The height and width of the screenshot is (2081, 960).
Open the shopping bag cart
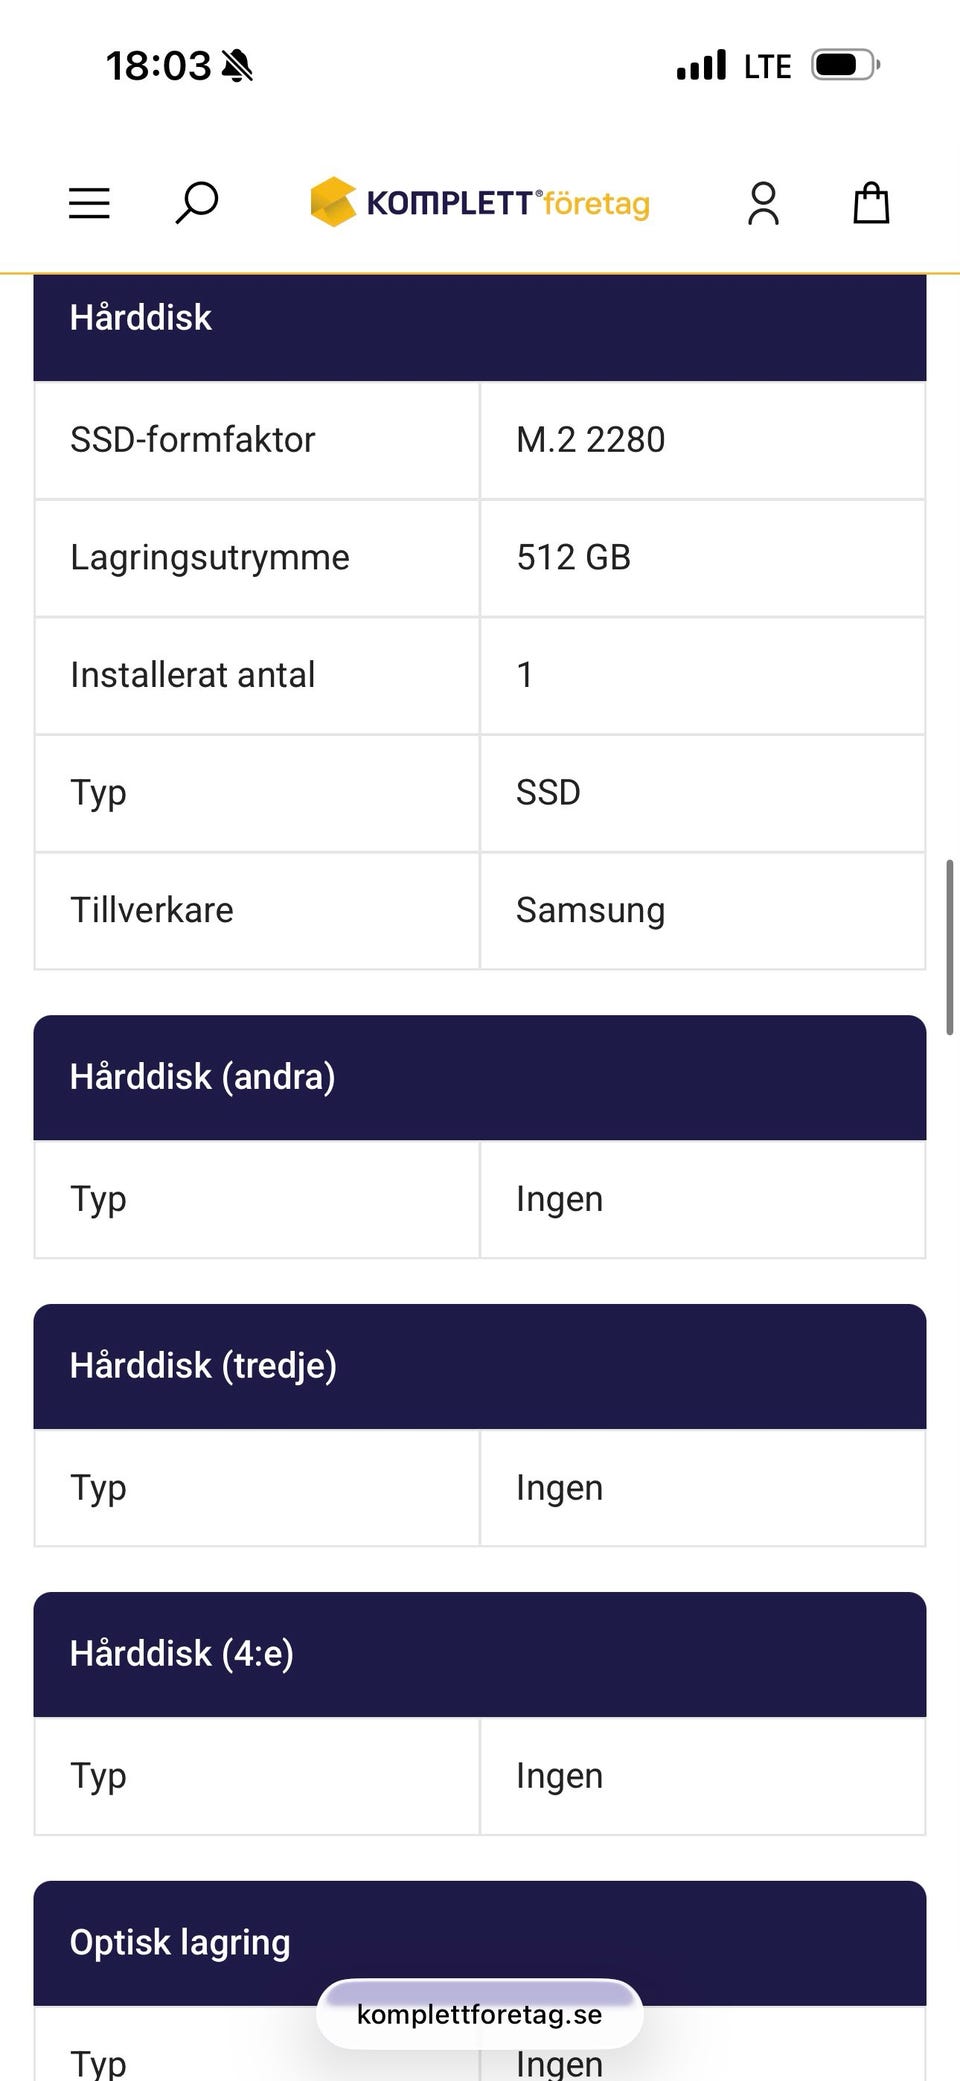point(871,203)
